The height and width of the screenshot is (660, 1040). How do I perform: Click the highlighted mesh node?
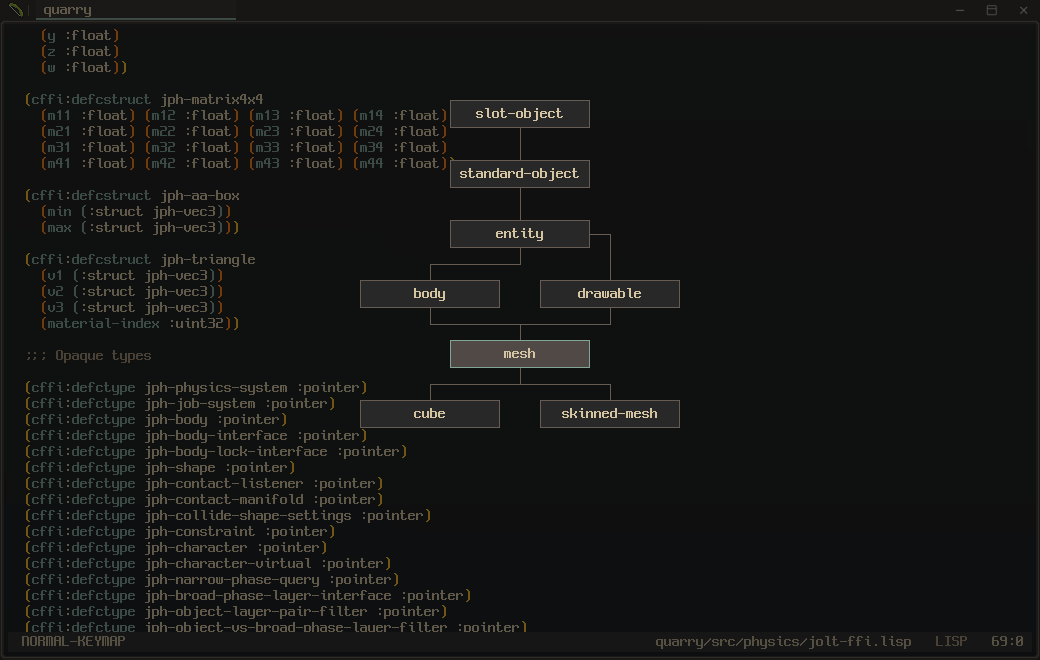(519, 354)
